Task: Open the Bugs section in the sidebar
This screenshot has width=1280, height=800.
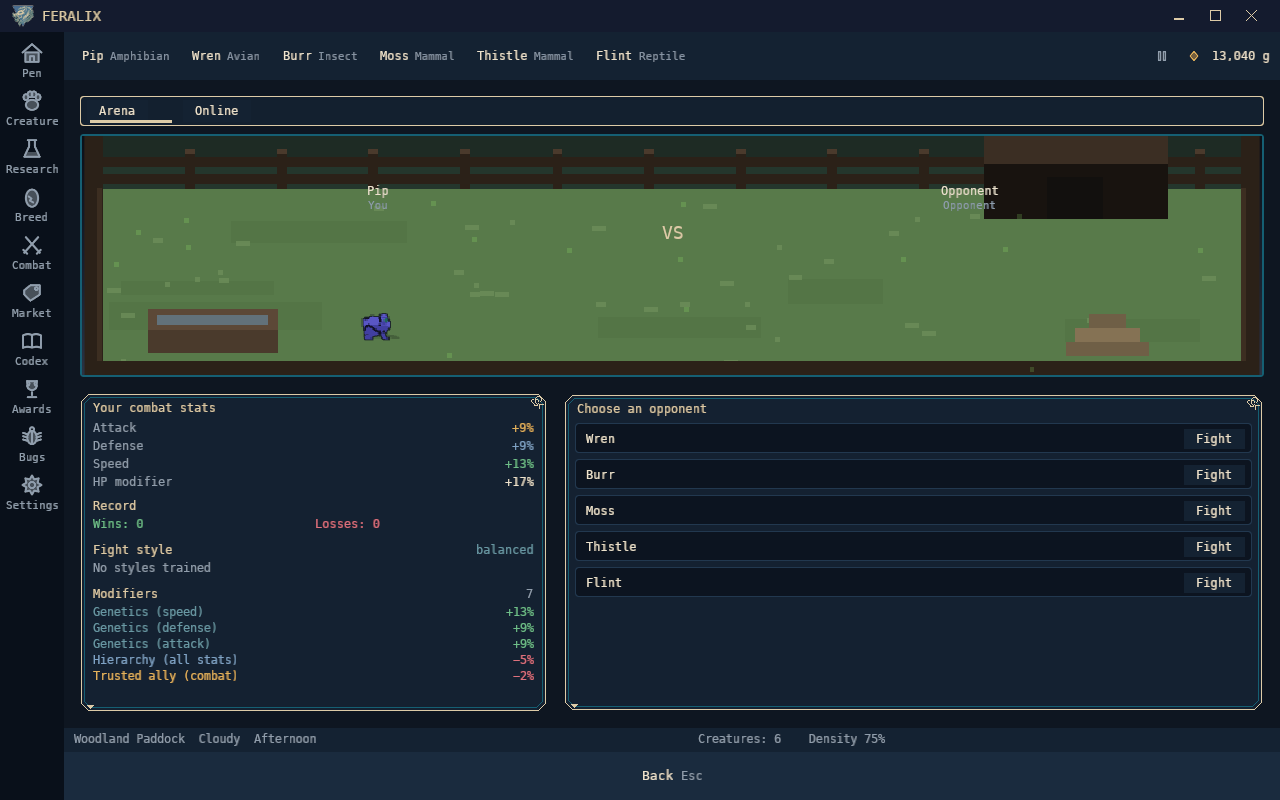Action: tap(32, 444)
